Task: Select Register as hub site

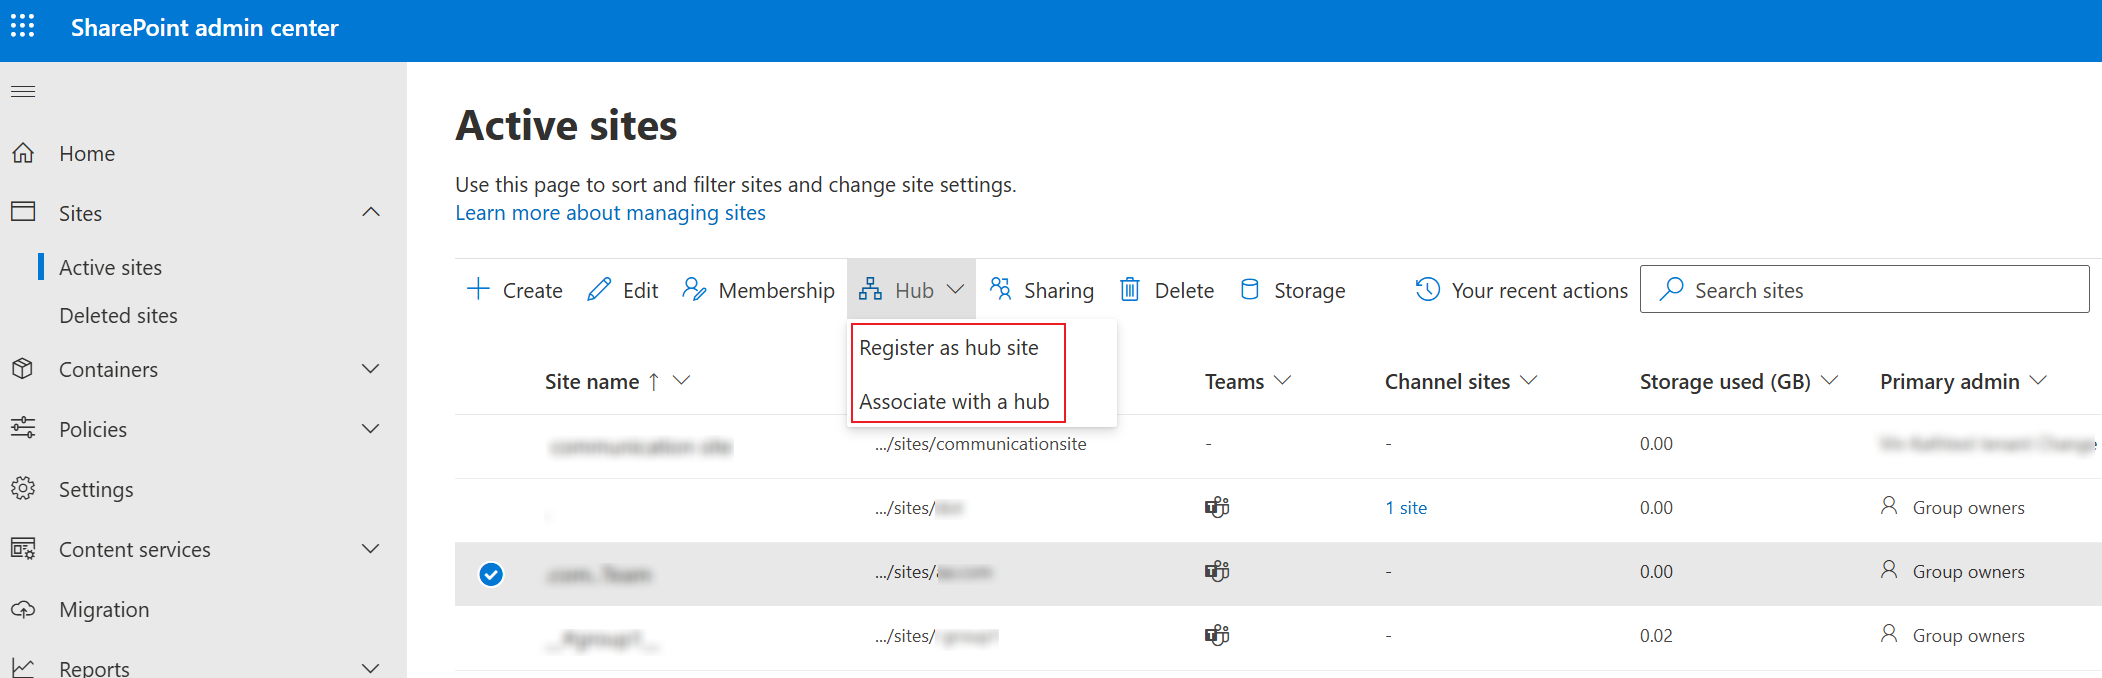Action: click(949, 348)
